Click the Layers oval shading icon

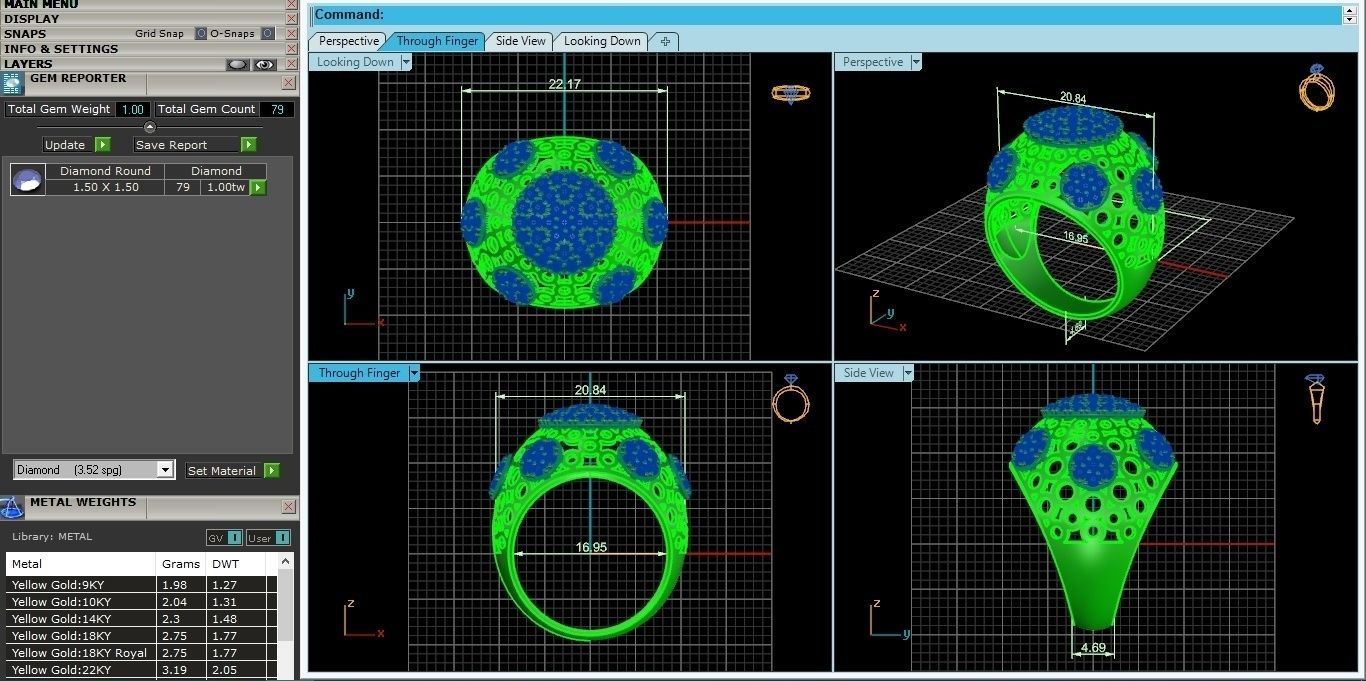click(237, 64)
